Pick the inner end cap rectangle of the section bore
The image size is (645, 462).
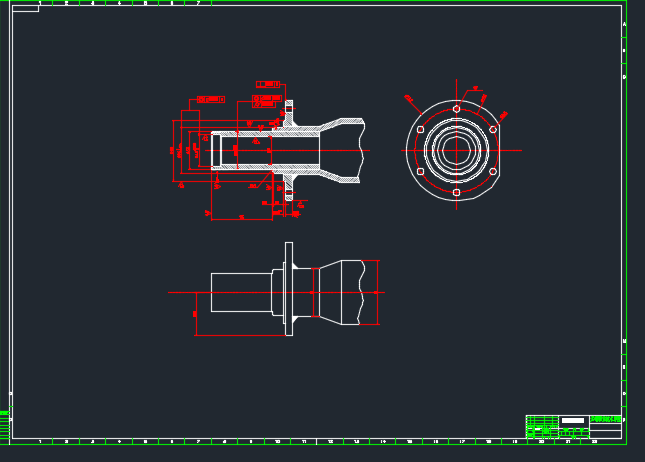click(x=216, y=151)
